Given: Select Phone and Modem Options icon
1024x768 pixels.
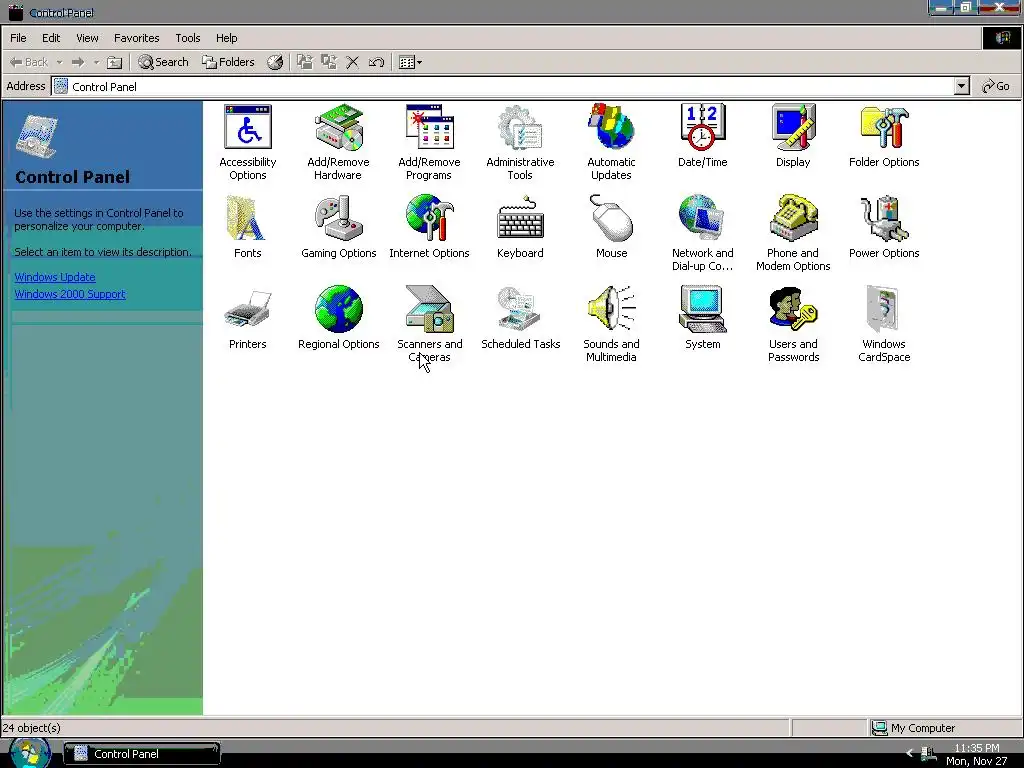Looking at the screenshot, I should (x=793, y=219).
